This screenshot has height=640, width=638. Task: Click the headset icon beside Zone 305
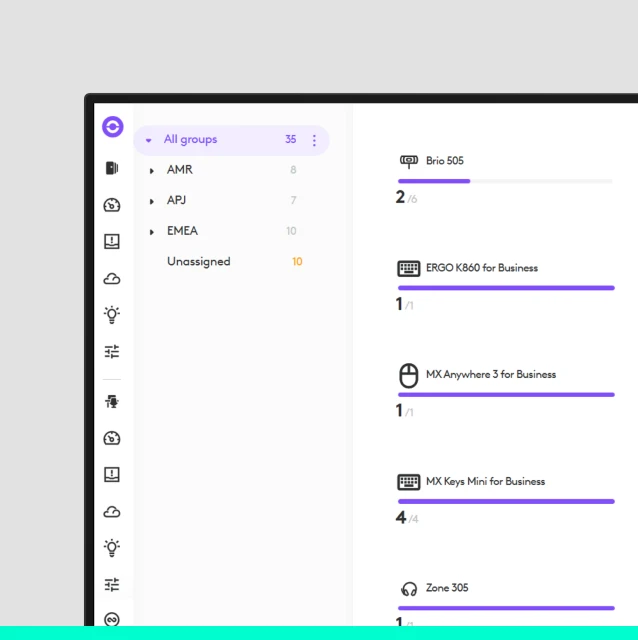pos(409,589)
